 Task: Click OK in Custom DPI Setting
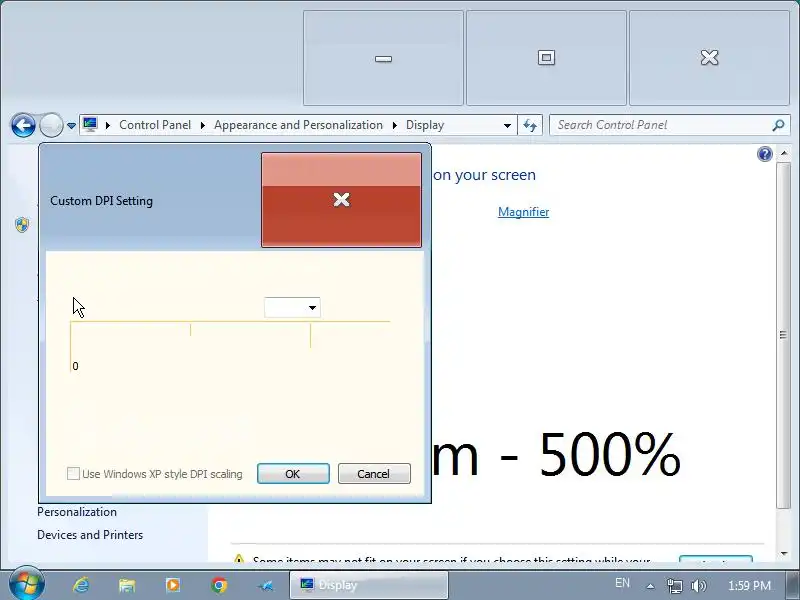[x=293, y=473]
